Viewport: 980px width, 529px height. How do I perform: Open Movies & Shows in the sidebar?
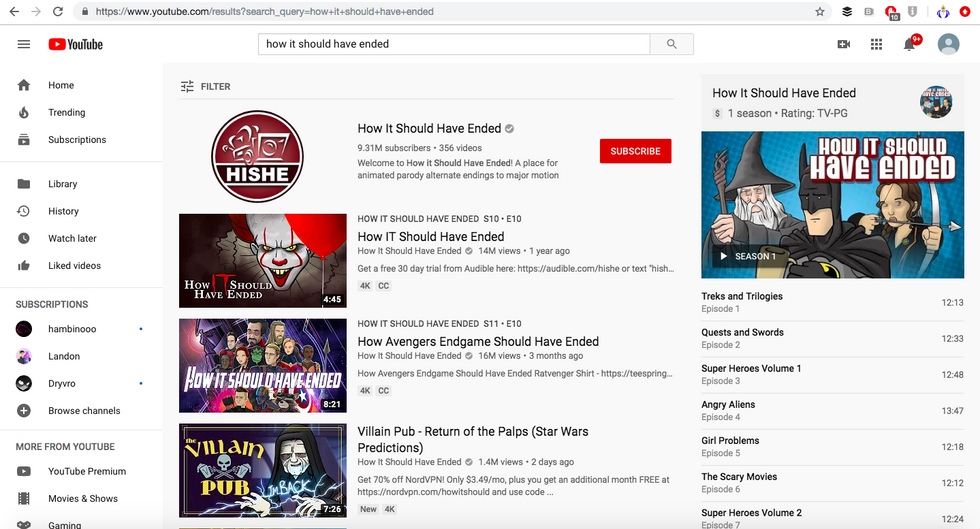tap(81, 498)
